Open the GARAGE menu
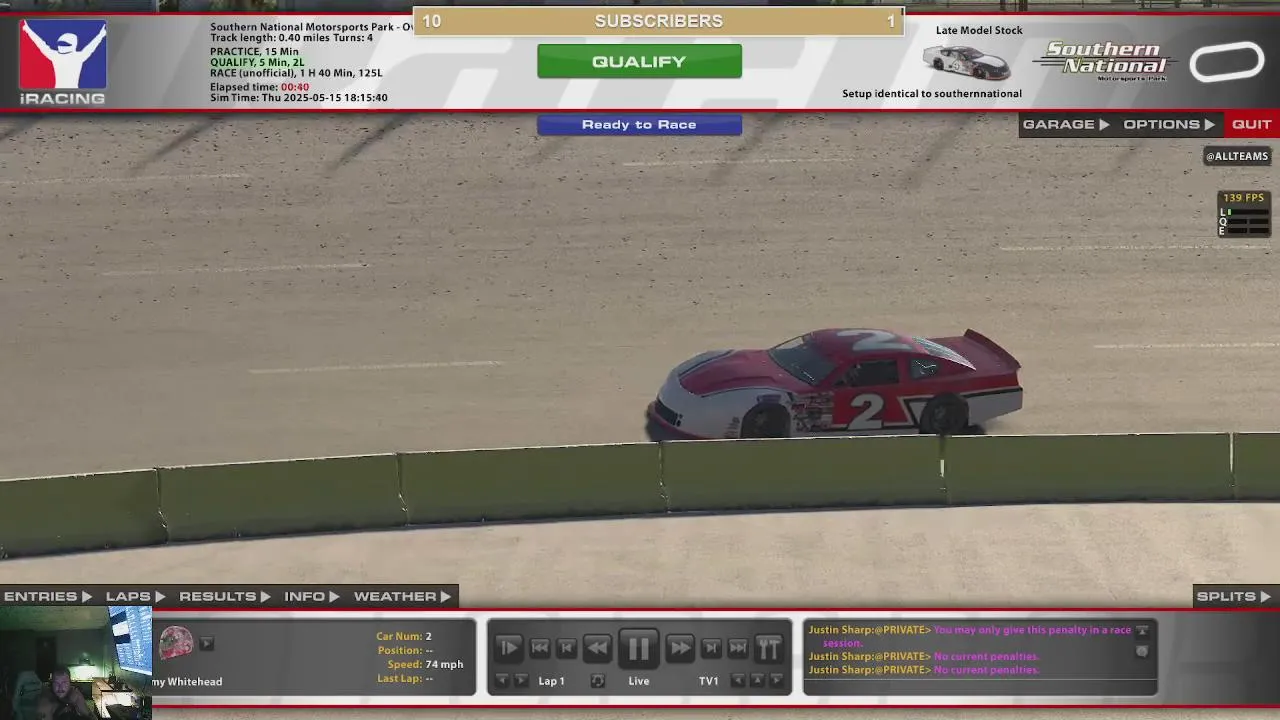The width and height of the screenshot is (1280, 720). [1066, 124]
